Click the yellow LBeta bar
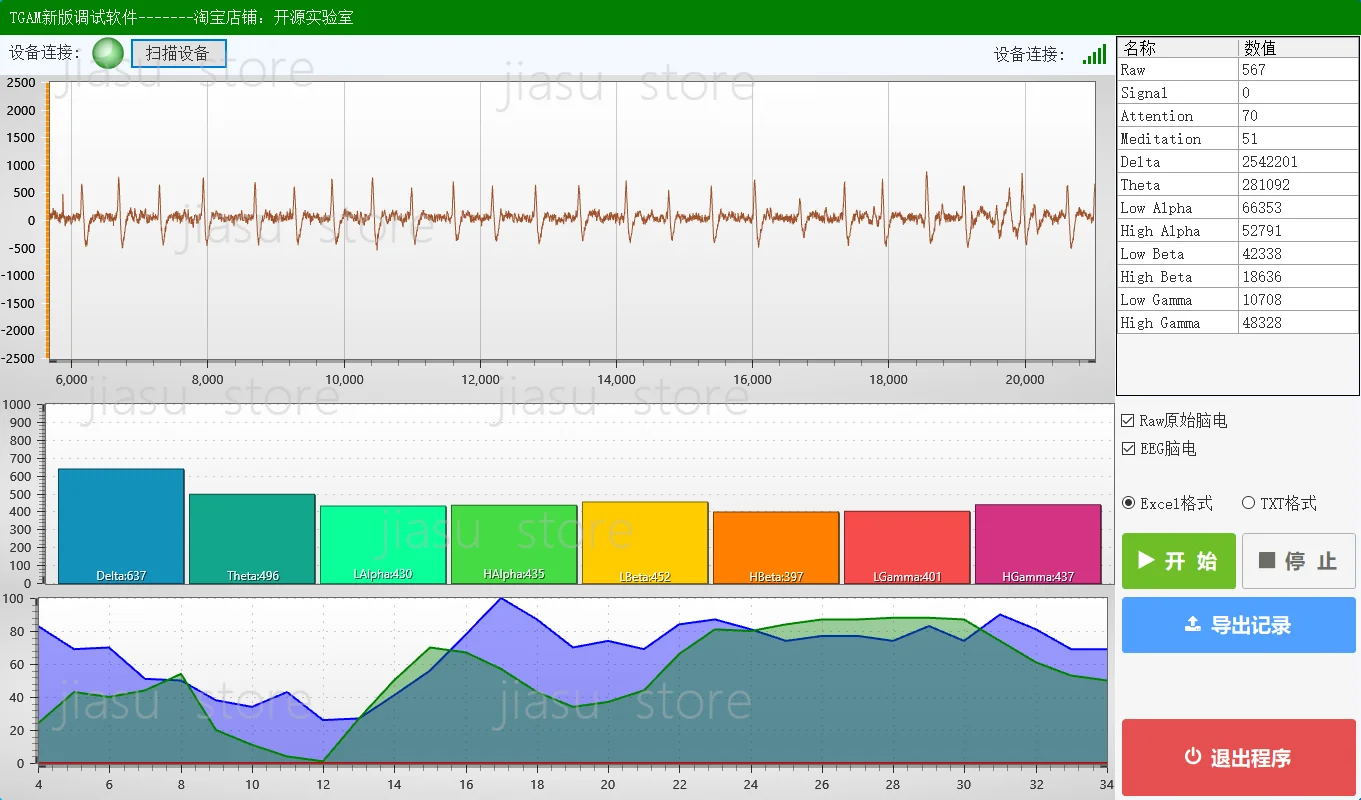This screenshot has height=800, width=1361. (645, 540)
